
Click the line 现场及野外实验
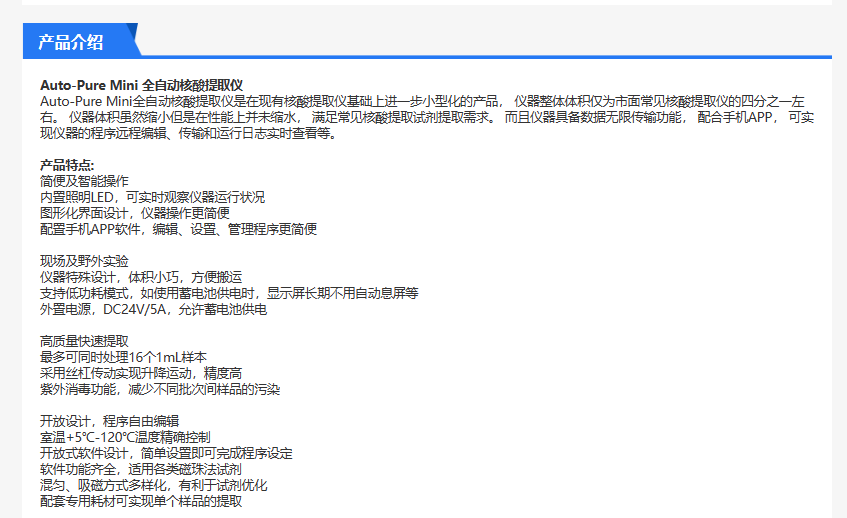coord(84,261)
